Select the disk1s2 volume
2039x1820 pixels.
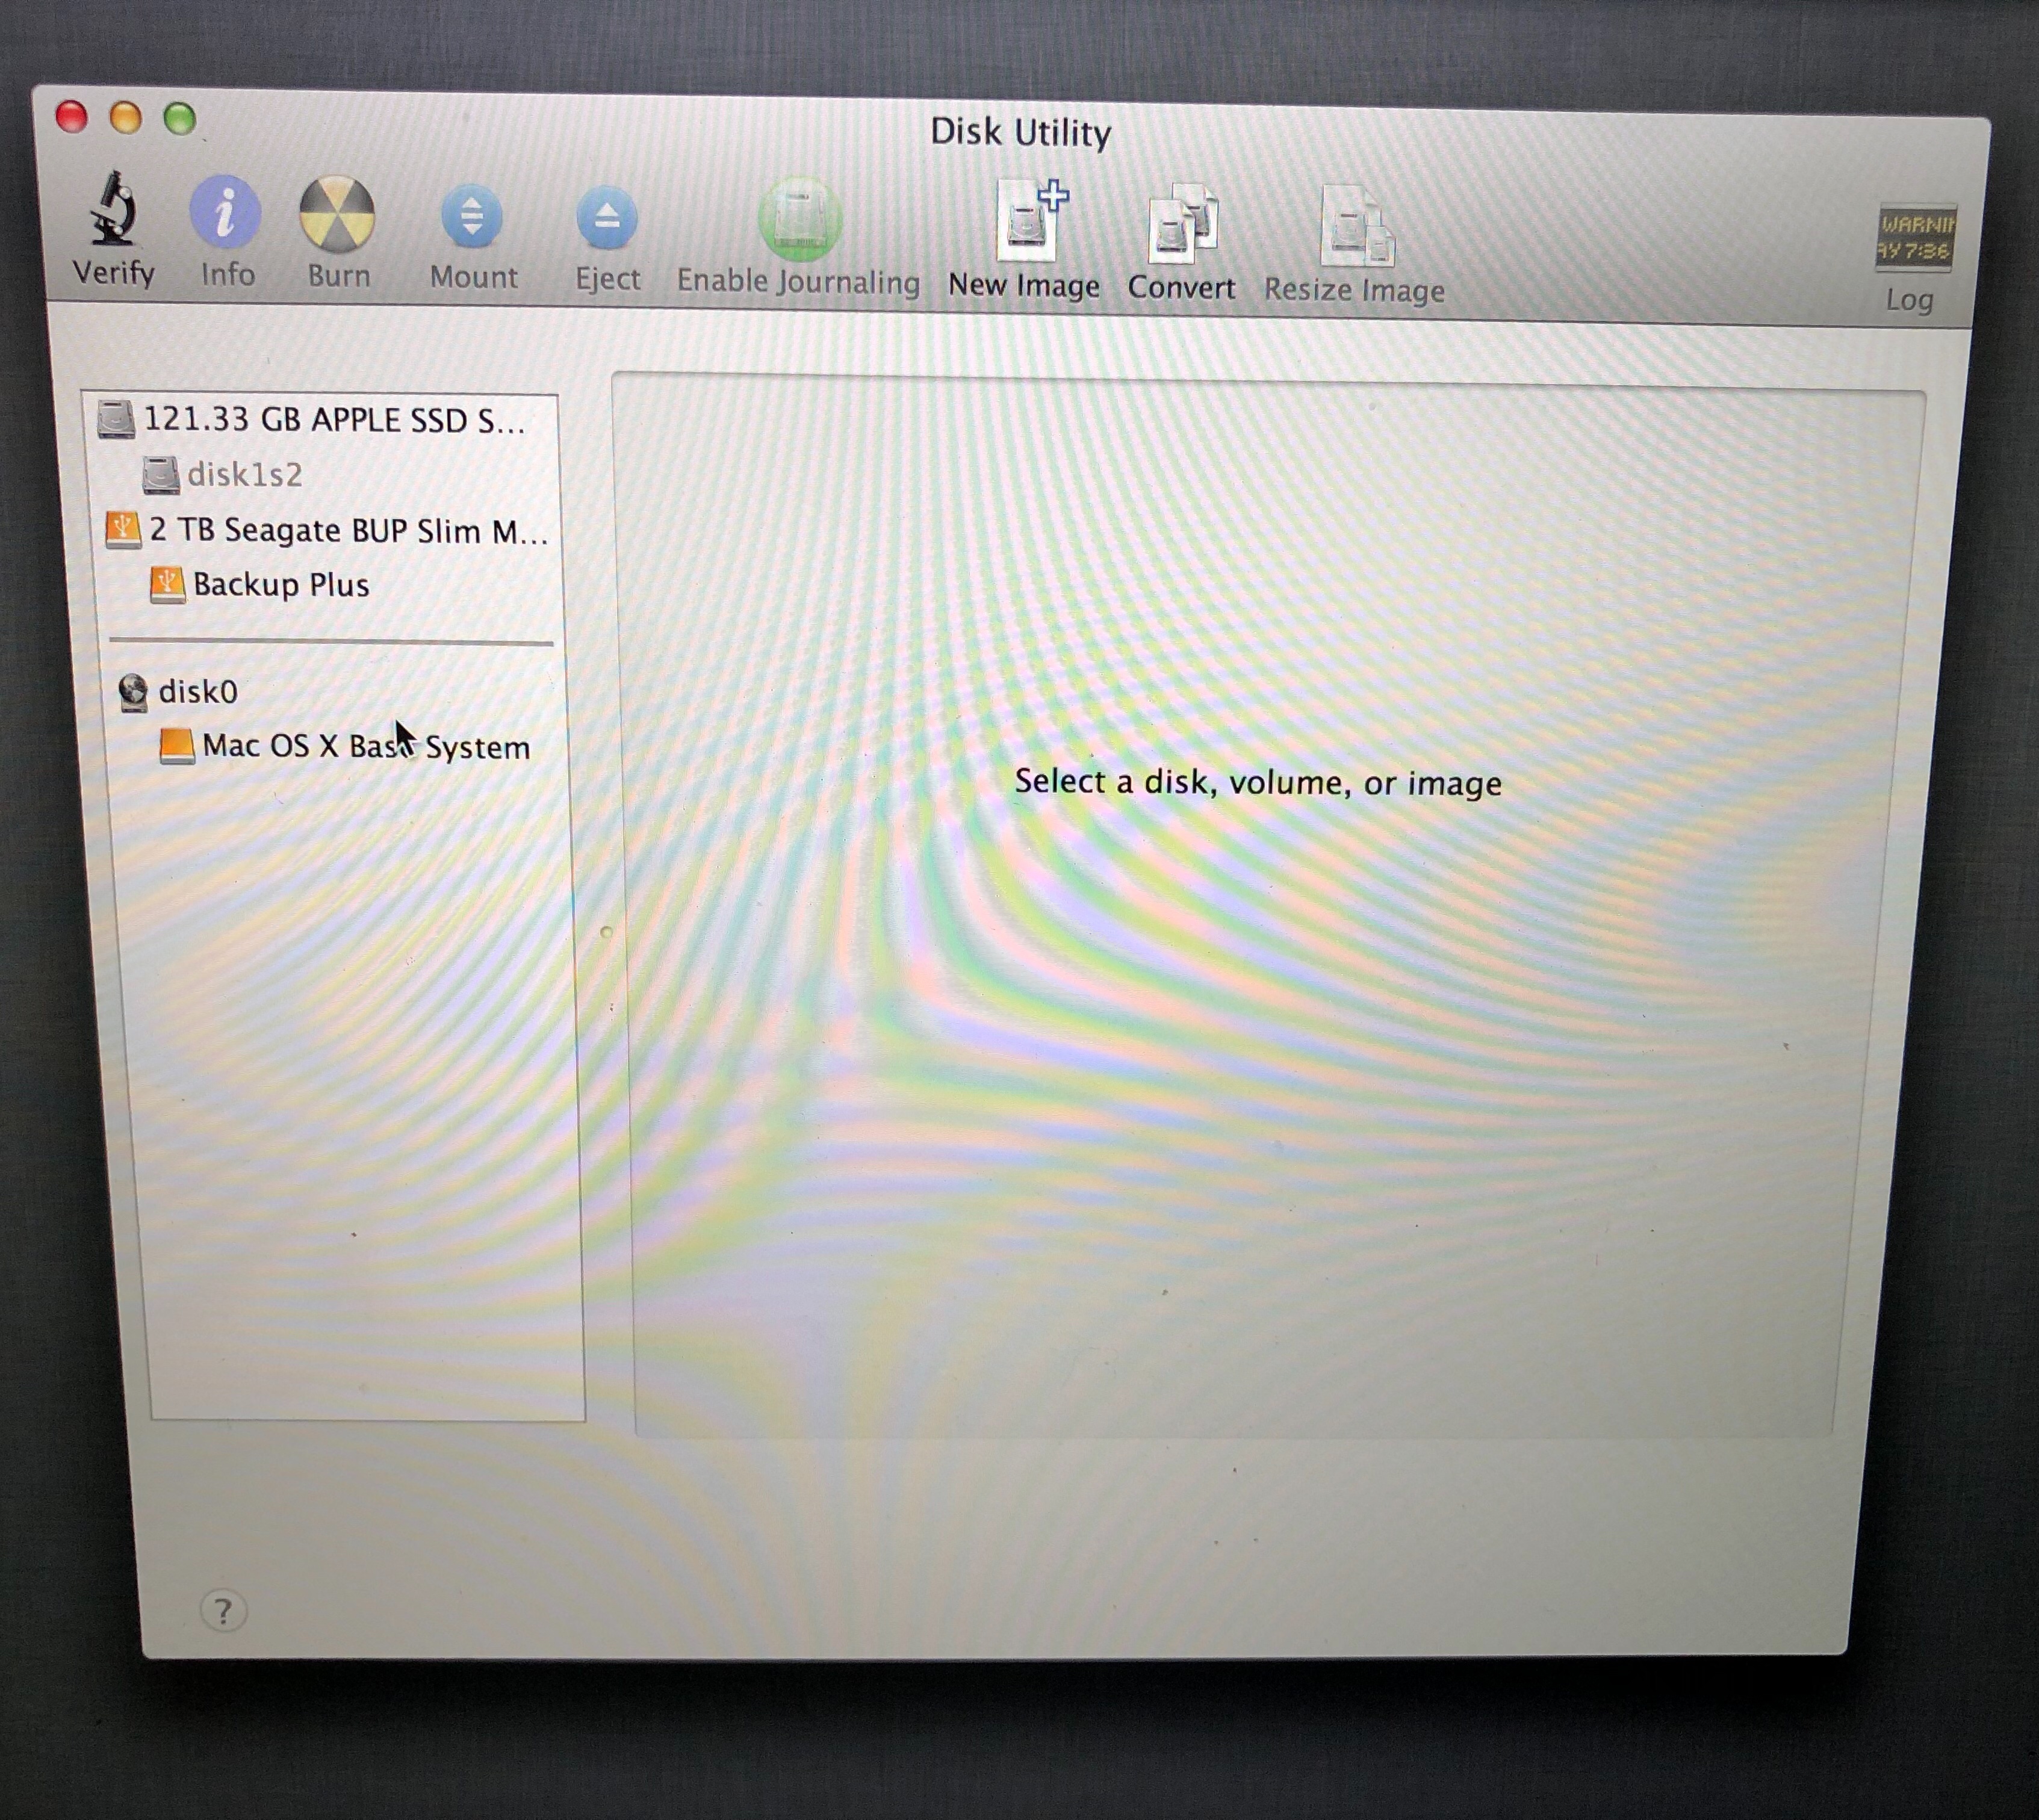click(x=244, y=475)
